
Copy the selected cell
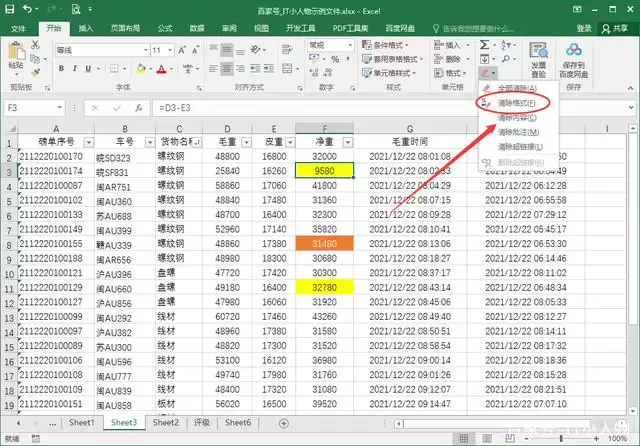(35, 59)
